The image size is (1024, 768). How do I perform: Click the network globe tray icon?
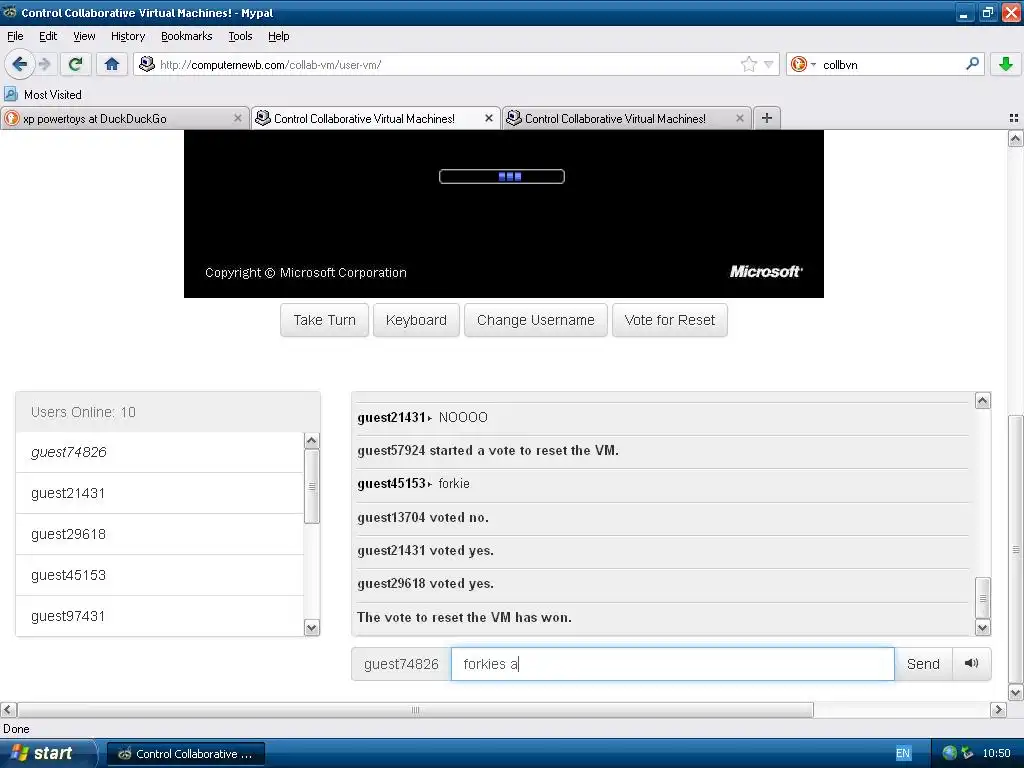(x=950, y=754)
